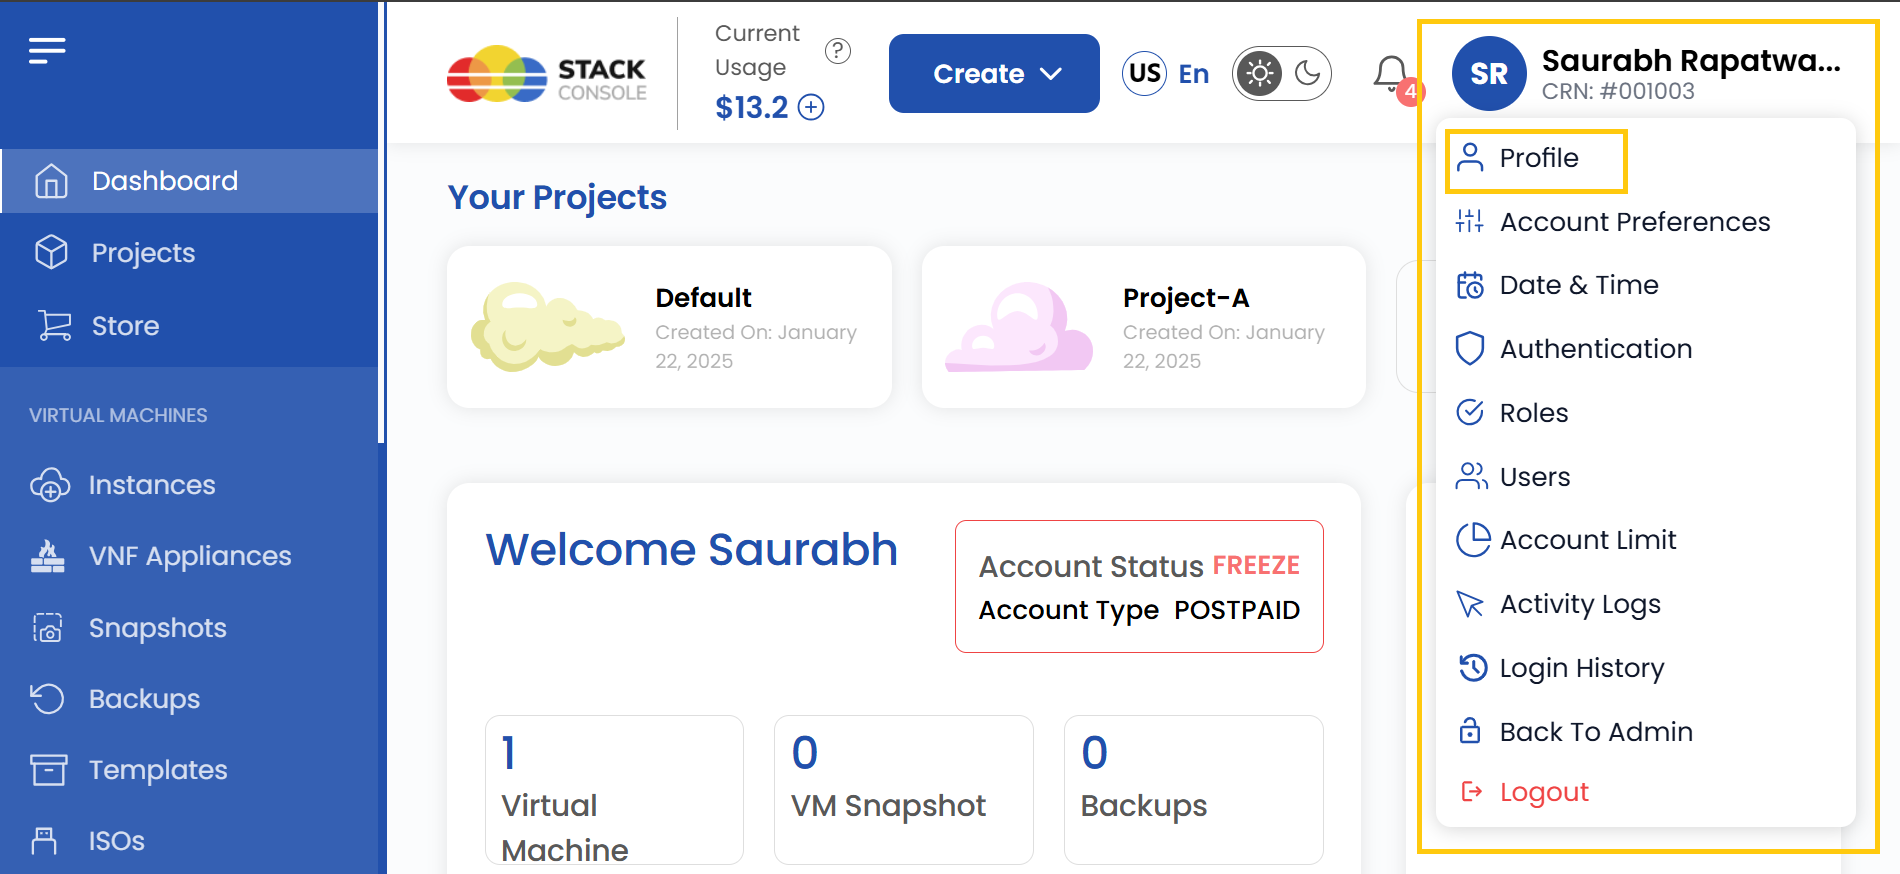Open the Project-A project card
1900x874 pixels.
[x=1143, y=327]
